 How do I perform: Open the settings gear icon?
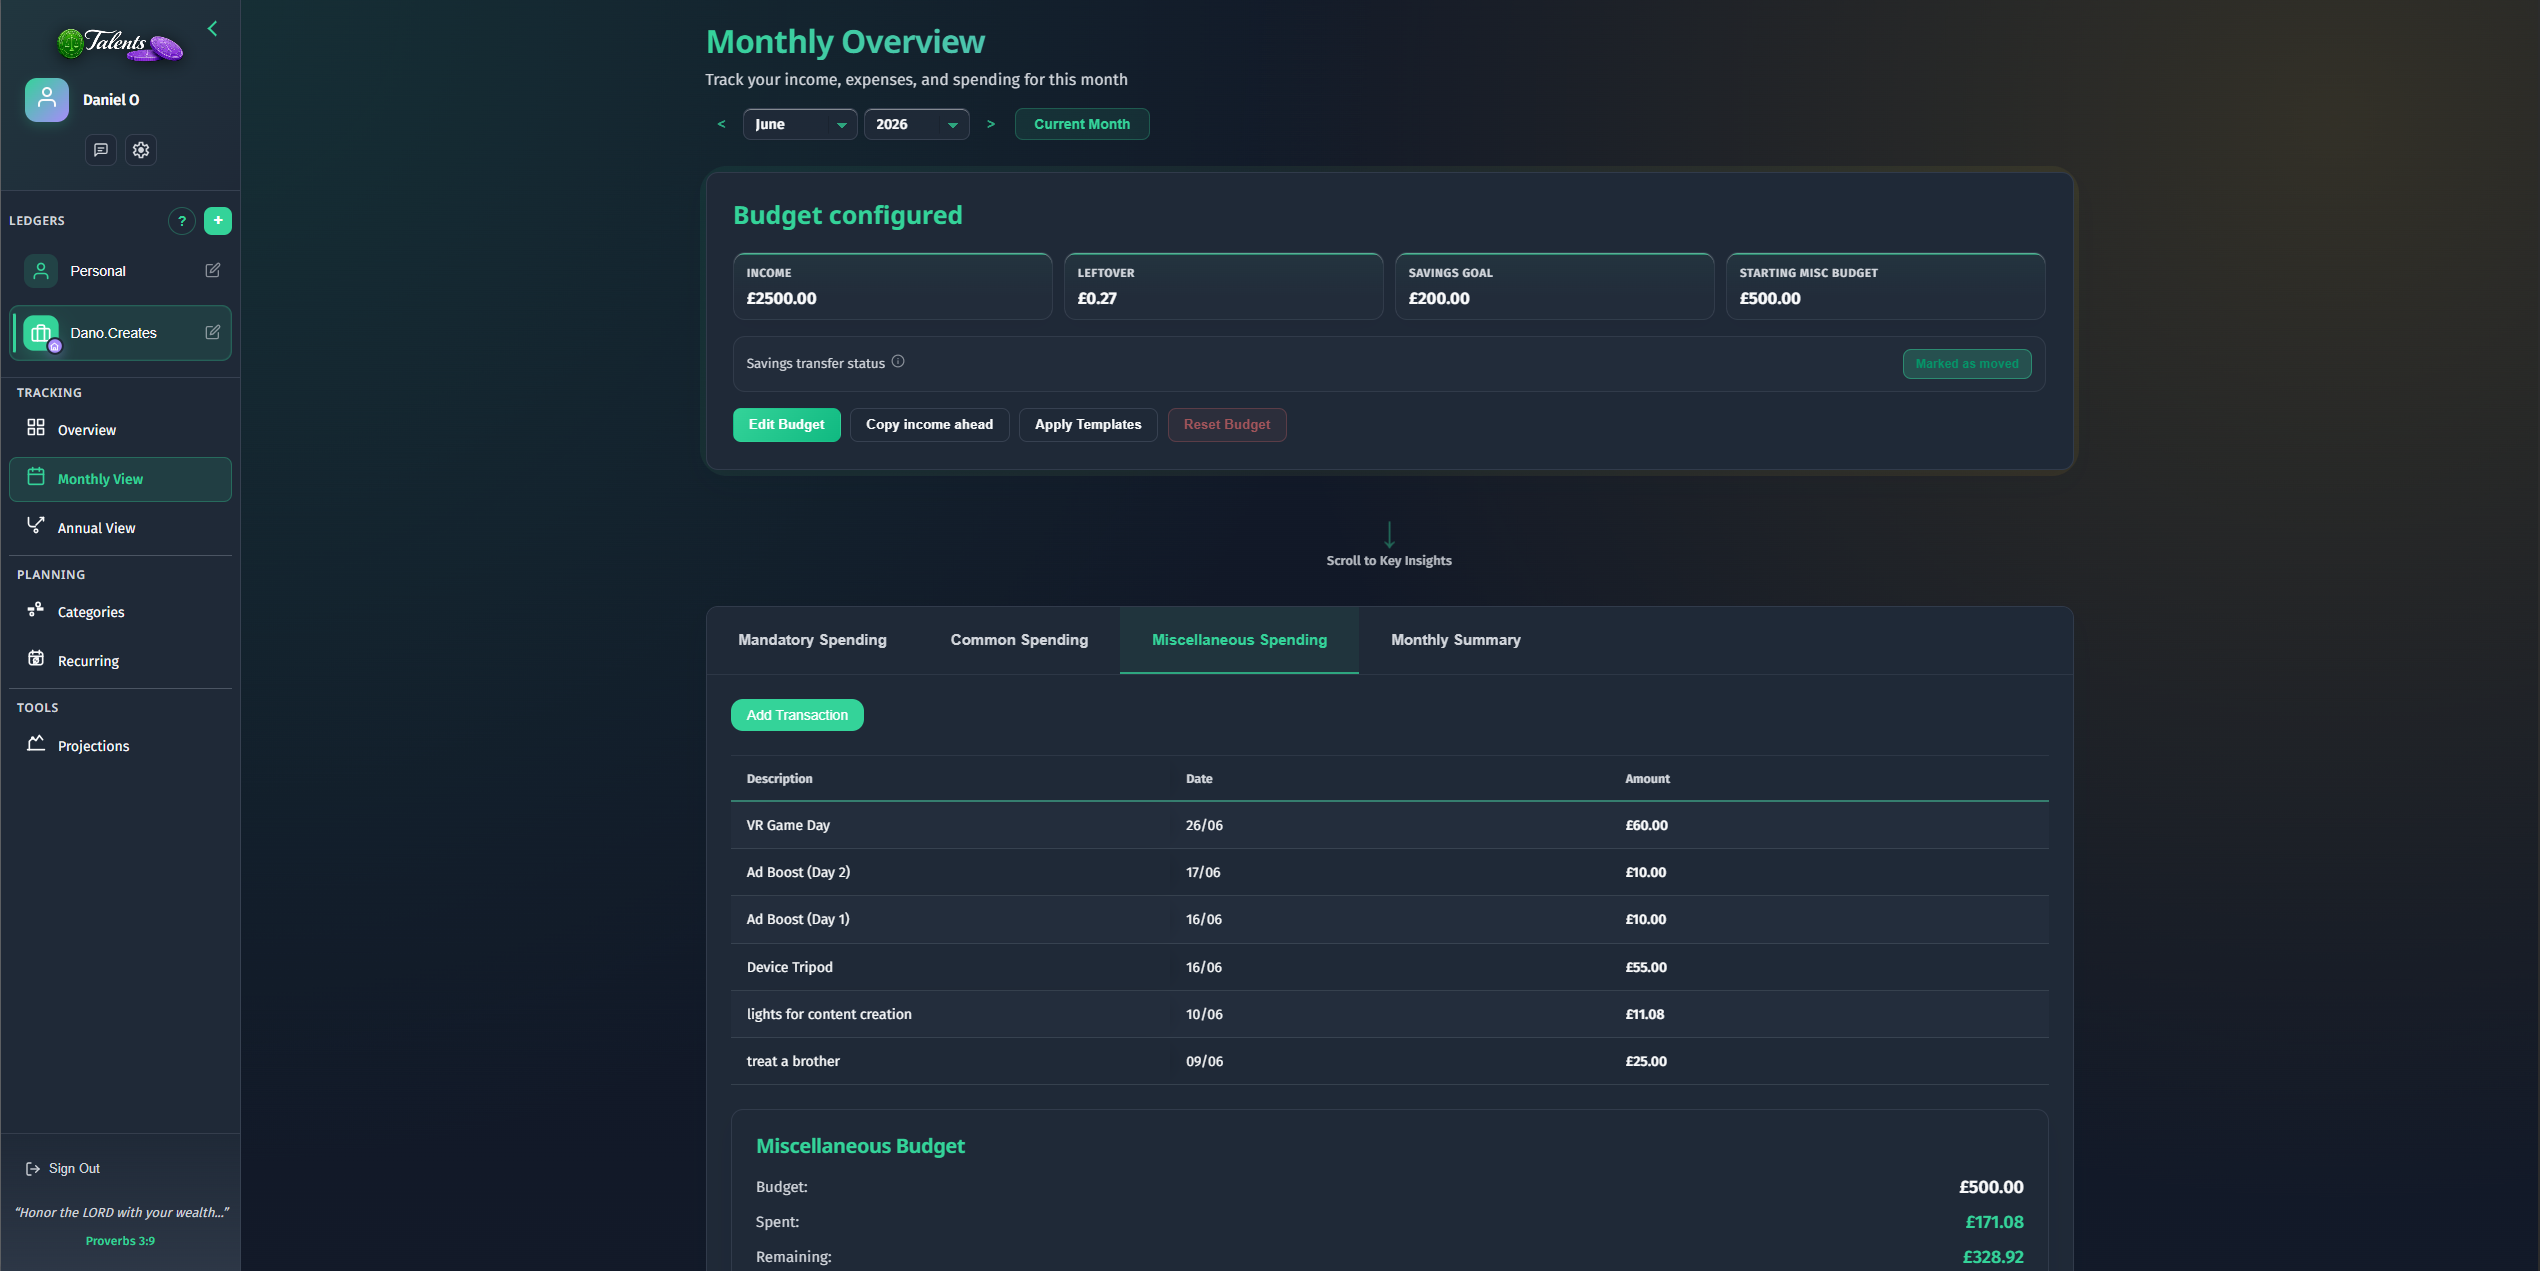pyautogui.click(x=141, y=150)
